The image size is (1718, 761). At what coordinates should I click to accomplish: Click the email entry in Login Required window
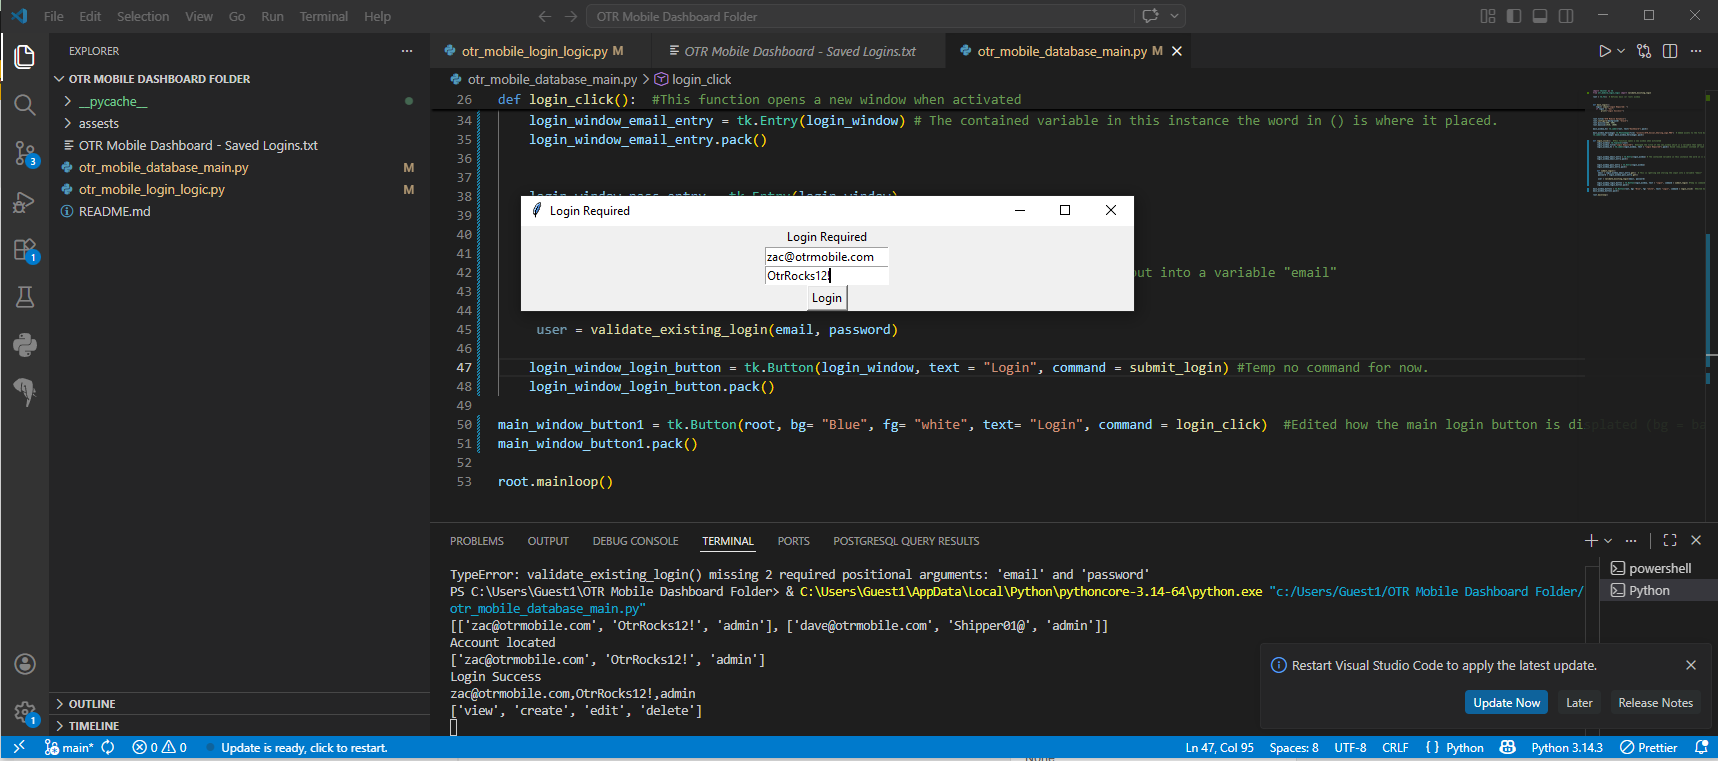[x=826, y=257]
